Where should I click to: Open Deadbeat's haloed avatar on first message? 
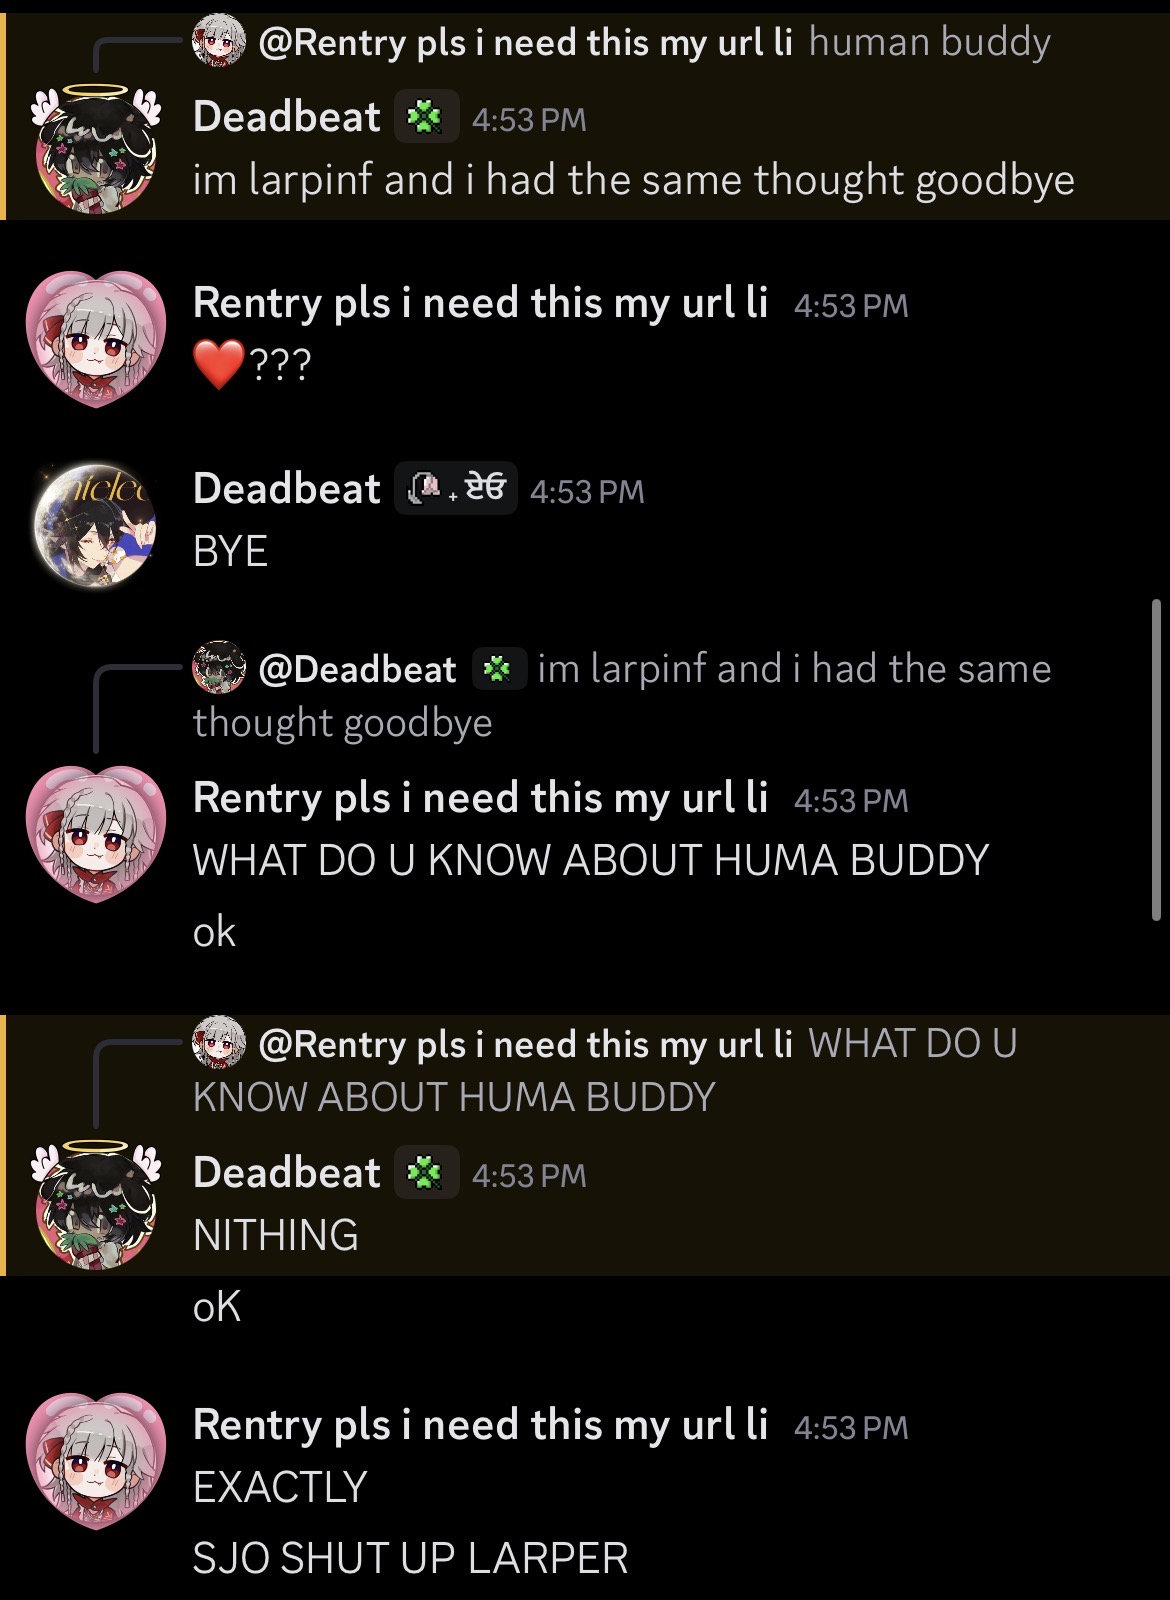click(x=96, y=148)
